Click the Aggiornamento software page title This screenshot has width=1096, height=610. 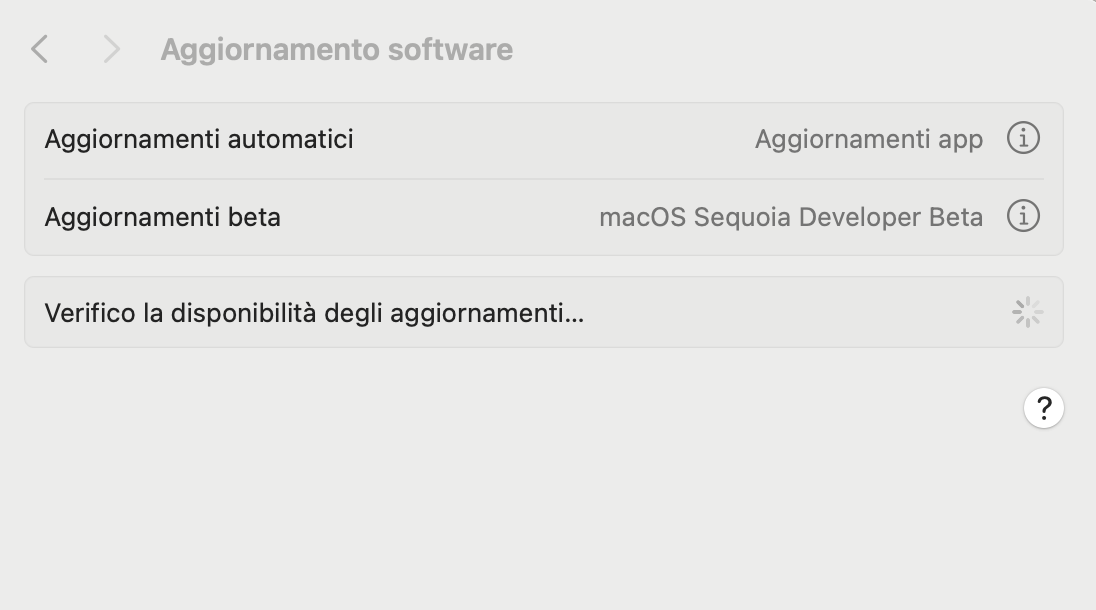pos(336,49)
